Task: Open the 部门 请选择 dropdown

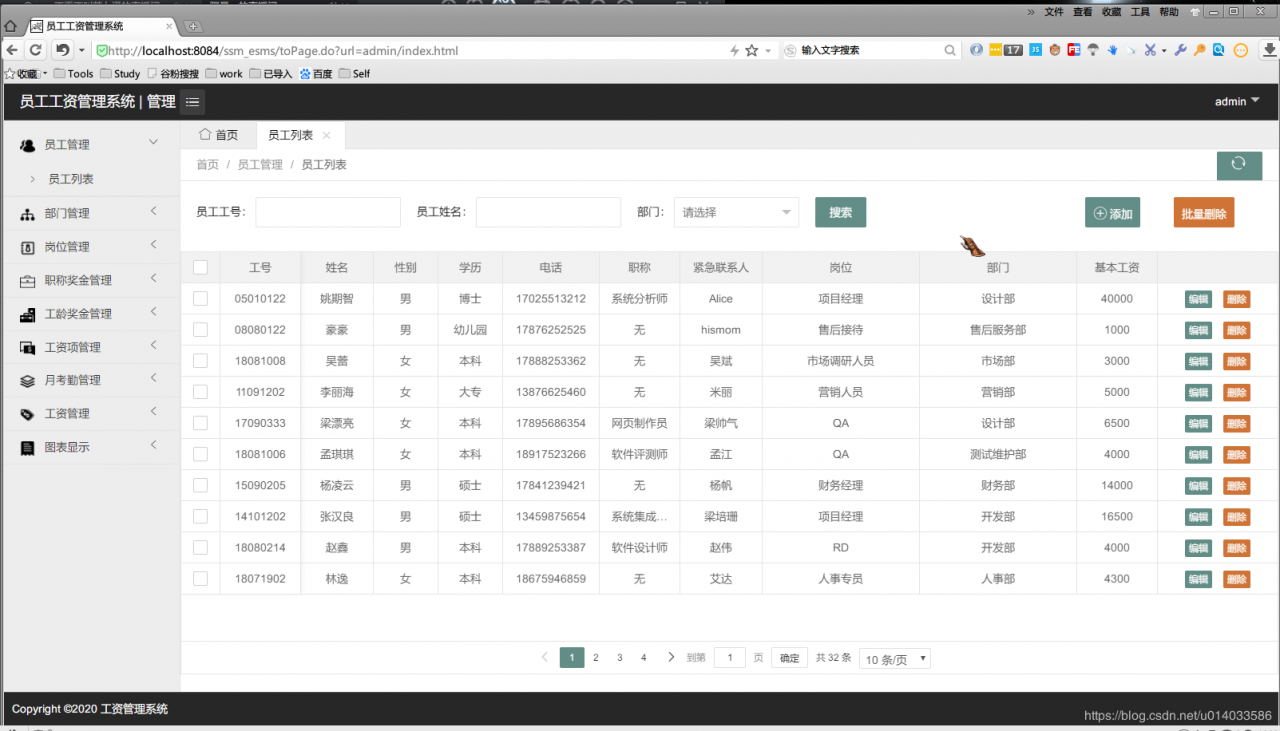Action: pyautogui.click(x=736, y=212)
